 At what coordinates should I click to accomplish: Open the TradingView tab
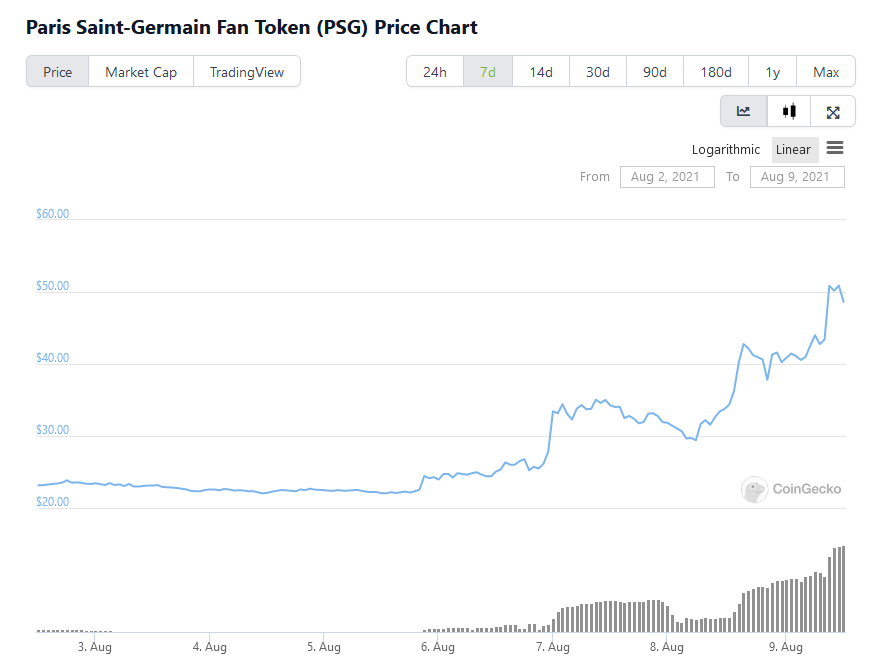[x=247, y=71]
